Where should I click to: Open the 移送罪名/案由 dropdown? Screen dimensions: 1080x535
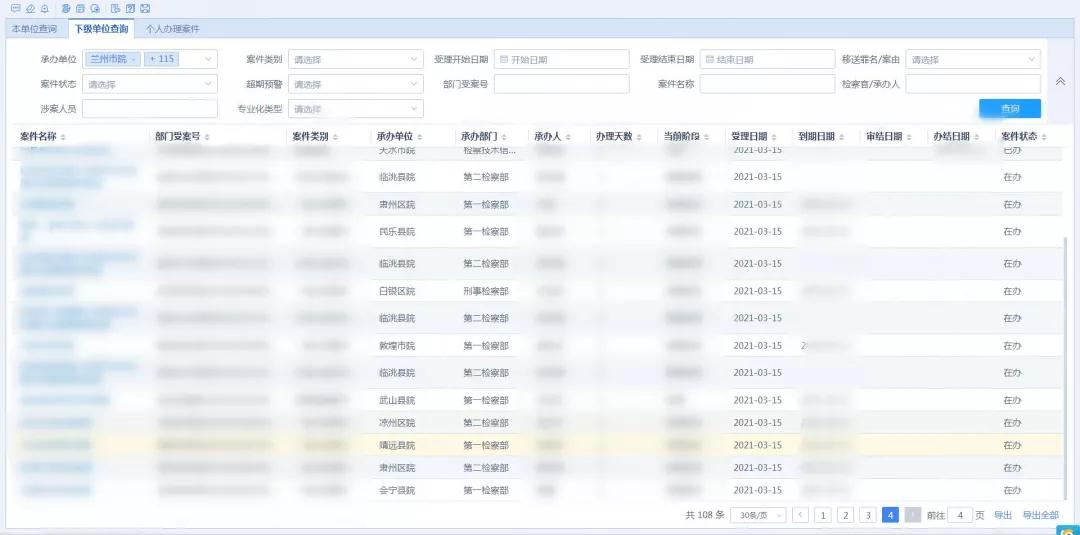coord(973,60)
